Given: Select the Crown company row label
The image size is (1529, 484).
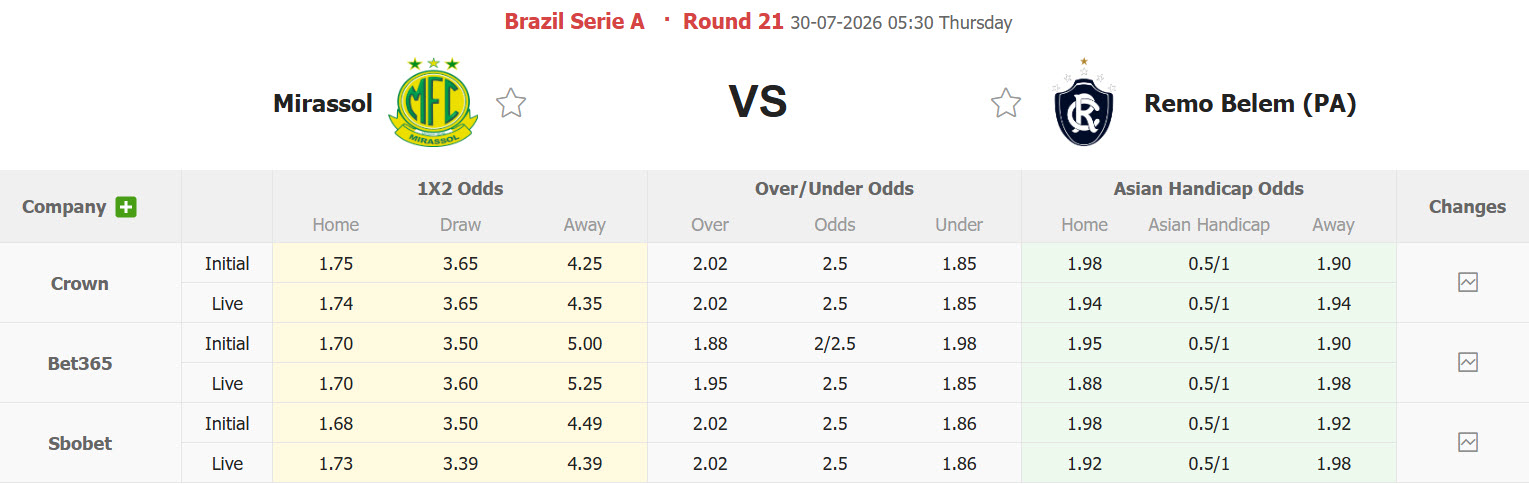Looking at the screenshot, I should click(x=80, y=283).
